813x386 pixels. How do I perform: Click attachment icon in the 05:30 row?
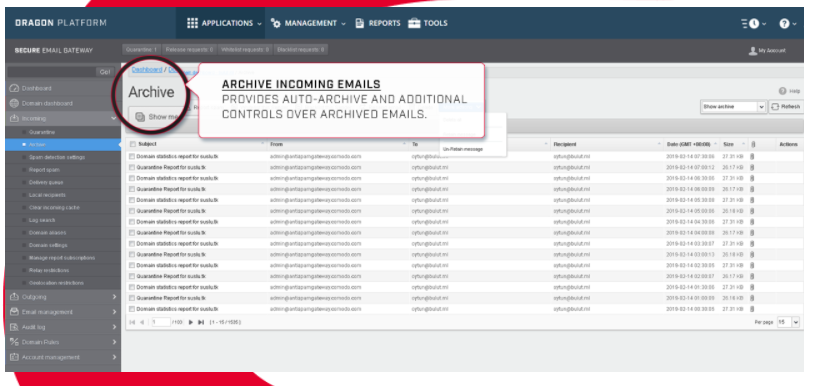[x=752, y=200]
